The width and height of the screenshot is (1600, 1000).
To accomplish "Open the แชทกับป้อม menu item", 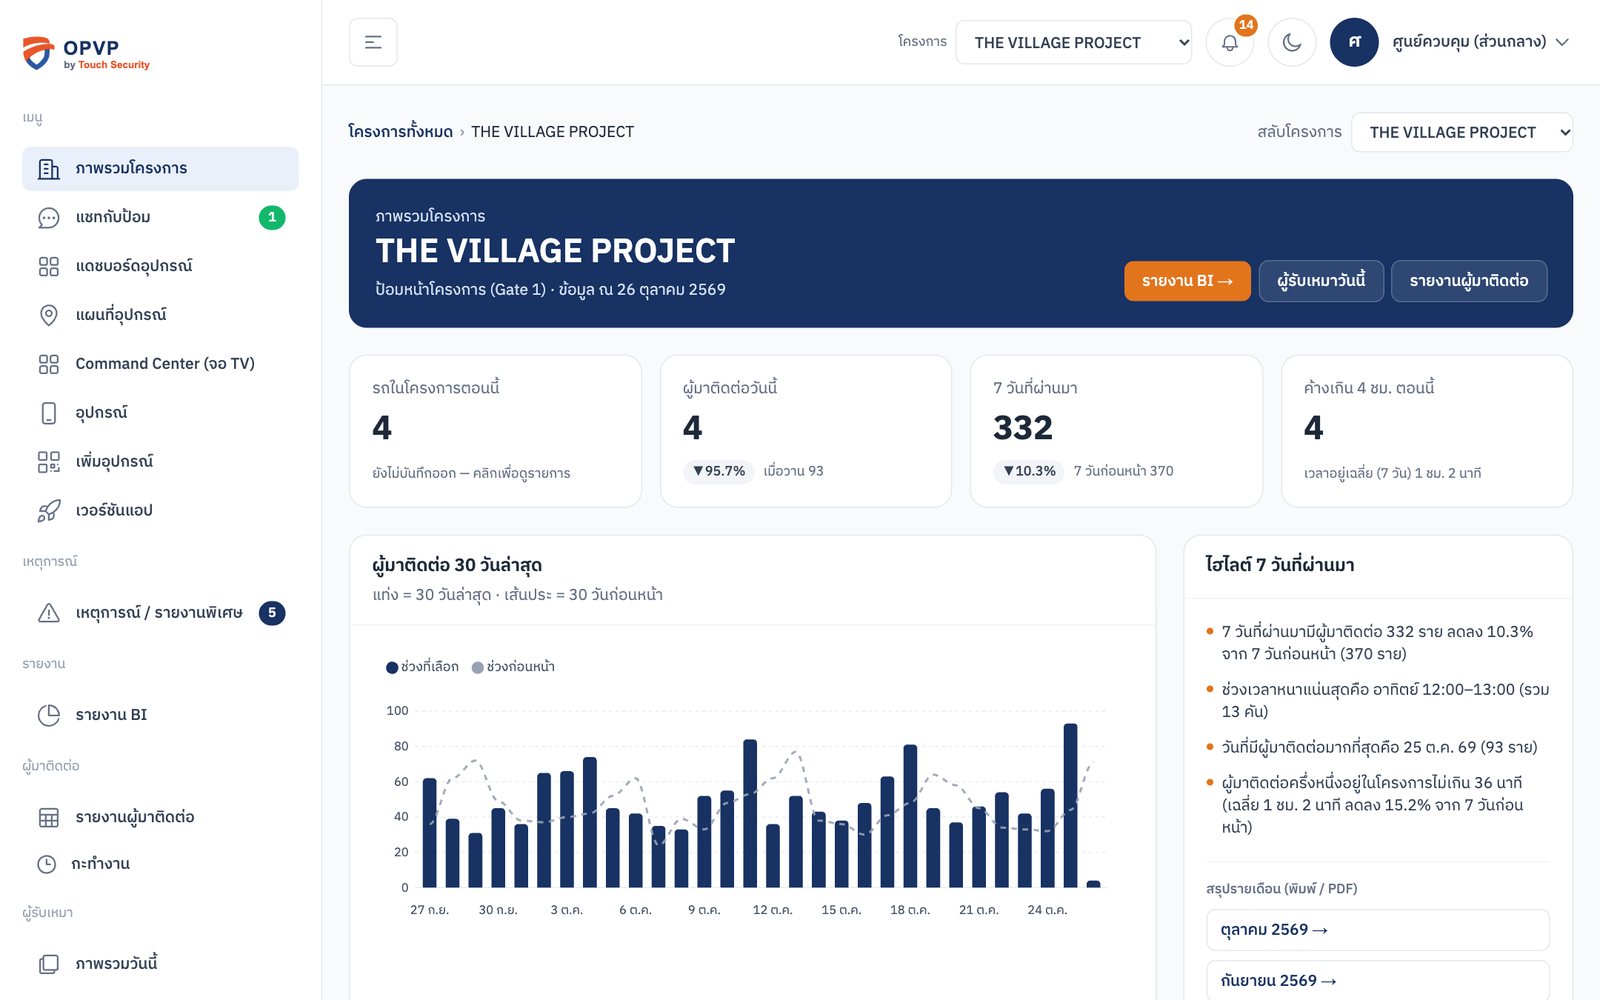I will point(160,217).
